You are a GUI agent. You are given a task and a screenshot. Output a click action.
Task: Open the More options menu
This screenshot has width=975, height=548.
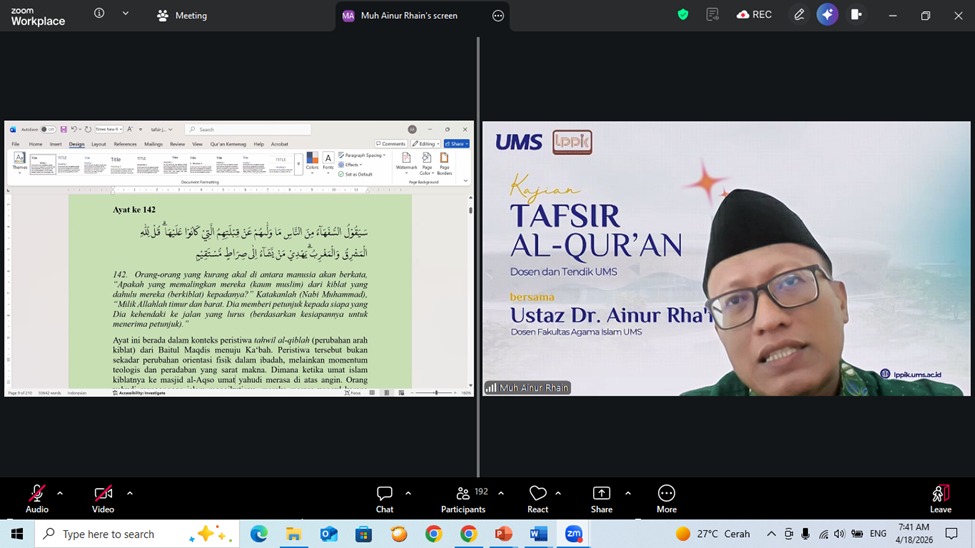tap(667, 499)
